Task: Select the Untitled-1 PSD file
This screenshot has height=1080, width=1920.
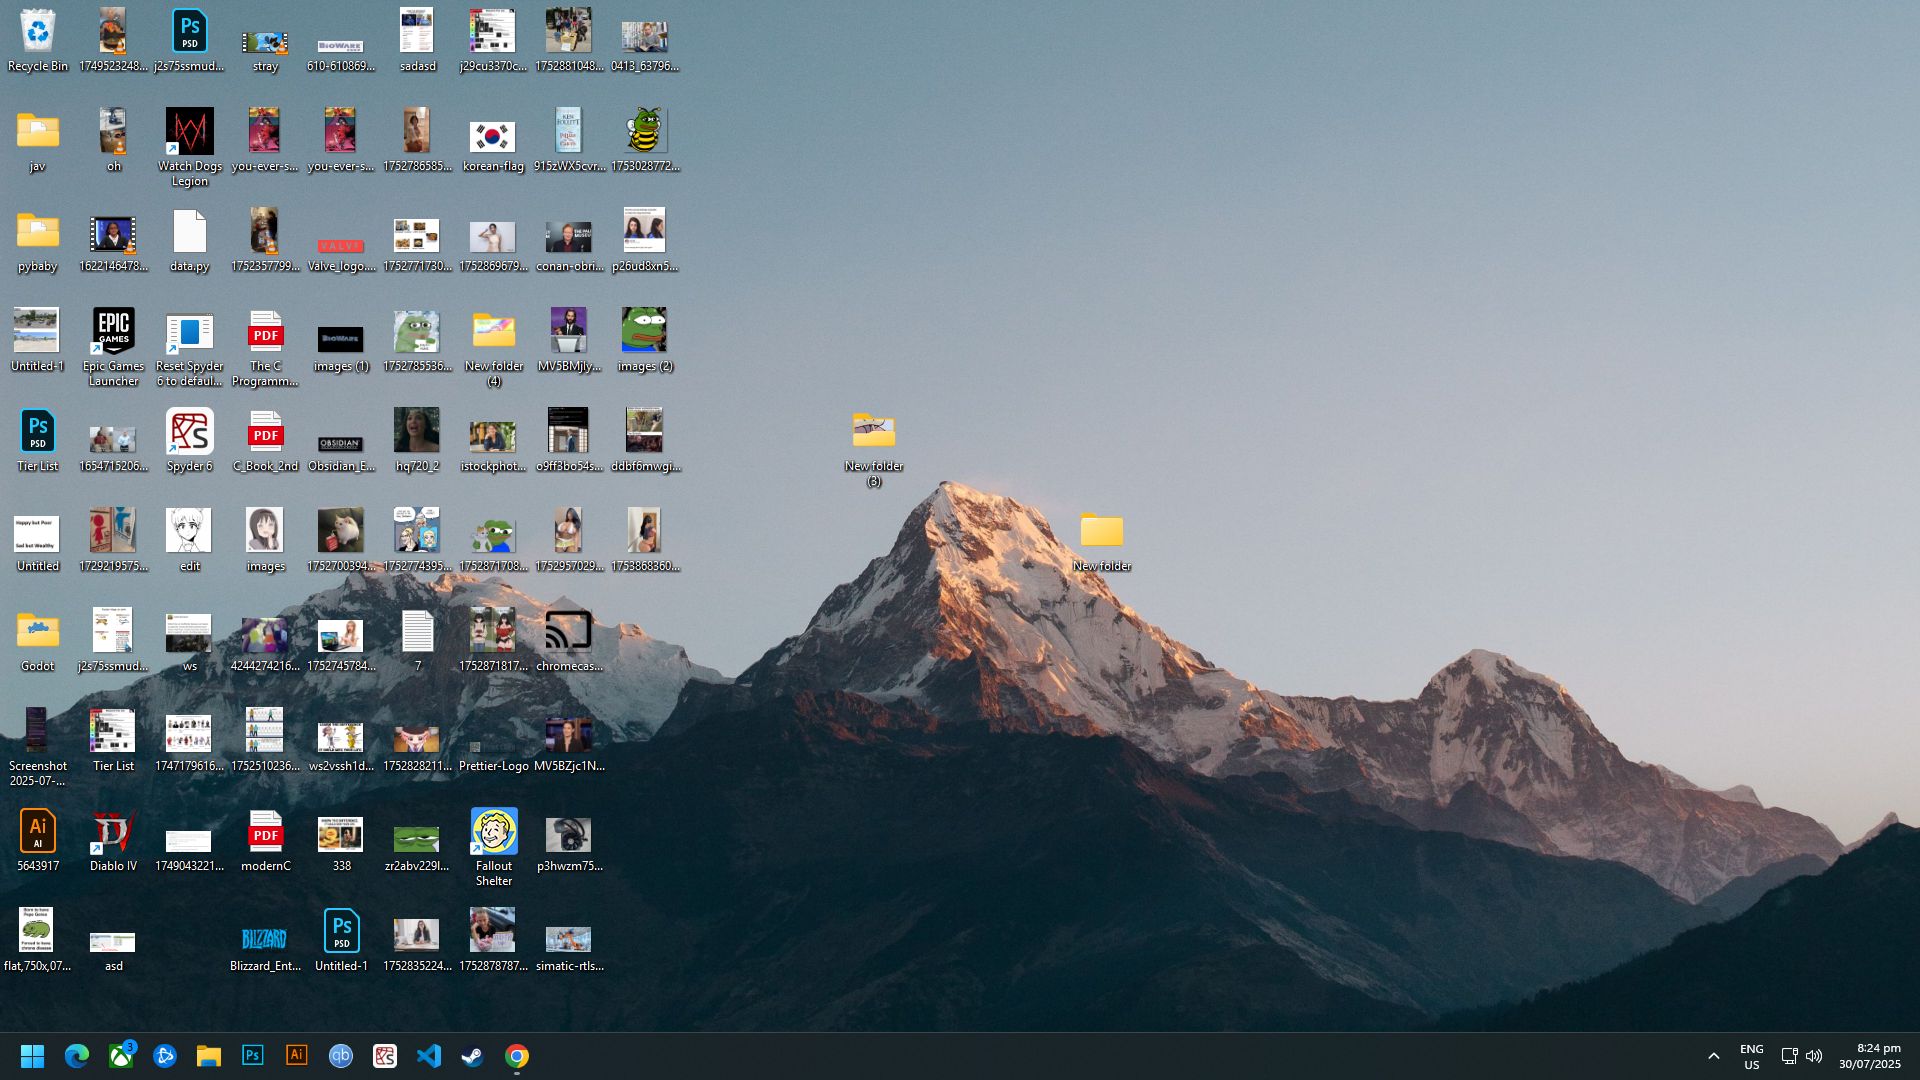Action: point(342,940)
